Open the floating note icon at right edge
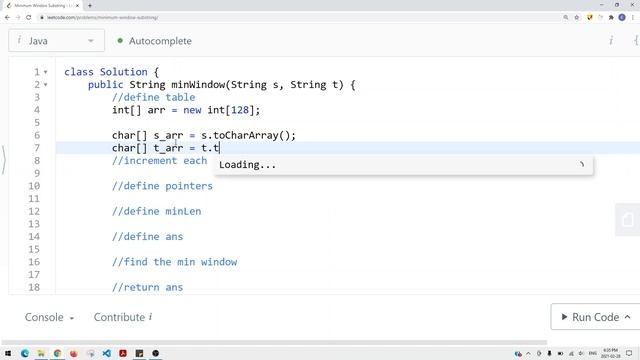640x360 pixels. [x=627, y=220]
